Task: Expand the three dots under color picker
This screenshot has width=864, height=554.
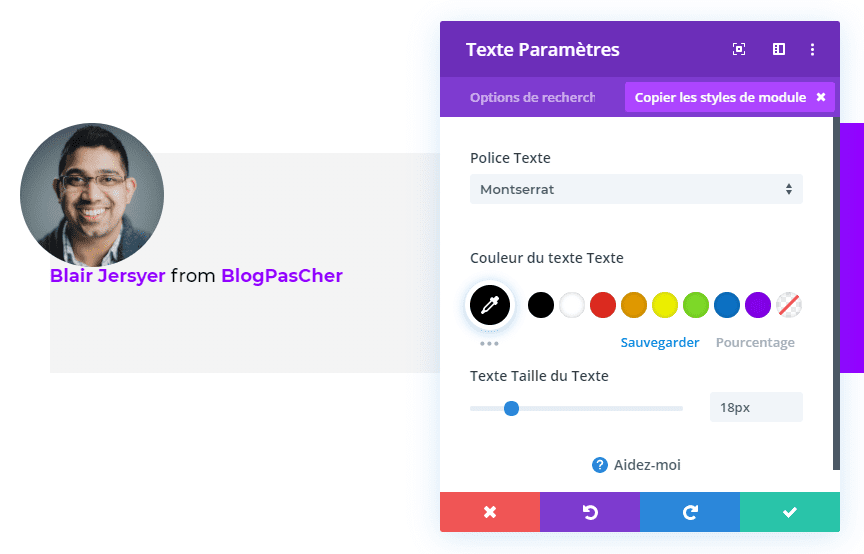Action: (489, 343)
